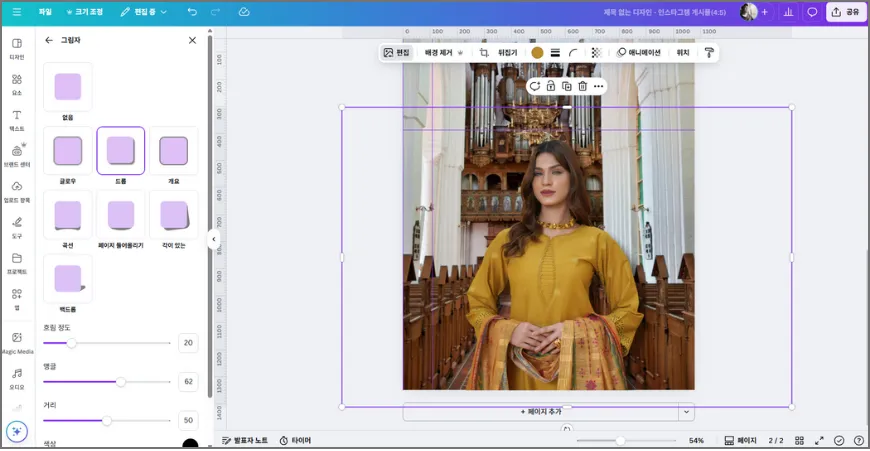Image resolution: width=870 pixels, height=451 pixels.
Task: Duplicate the selected element
Action: 566,87
